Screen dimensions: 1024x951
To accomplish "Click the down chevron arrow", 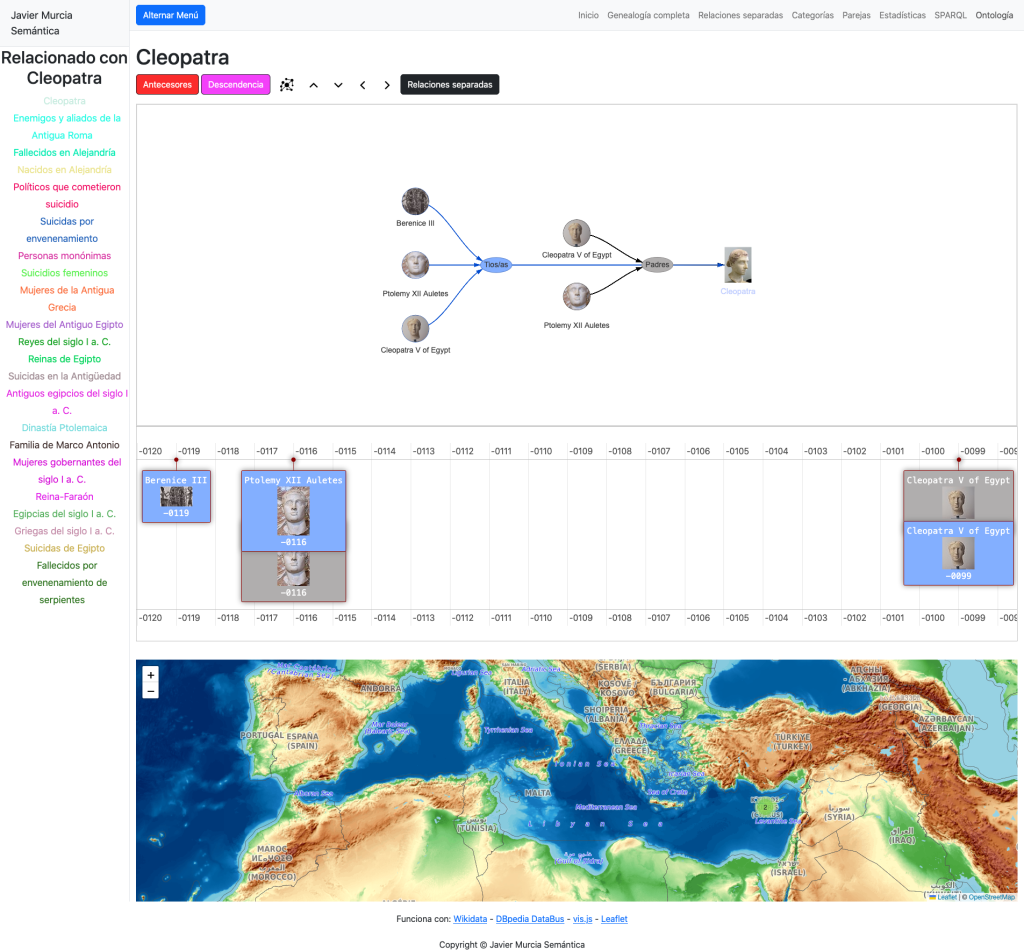I will click(338, 85).
